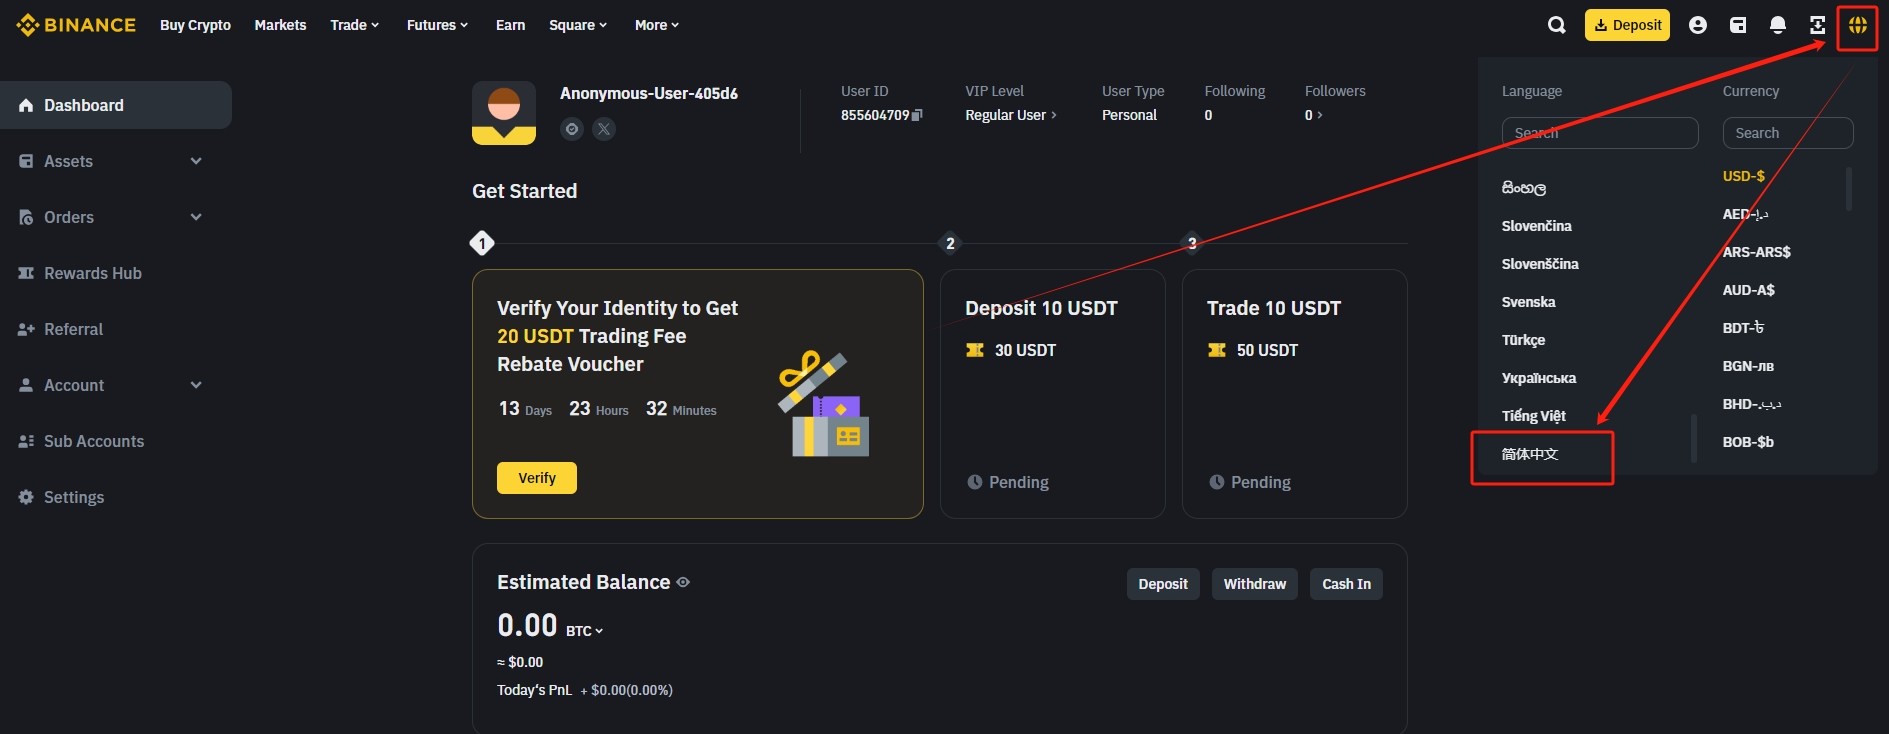Open the BTC currency unit dropdown
The height and width of the screenshot is (734, 1889).
point(585,631)
